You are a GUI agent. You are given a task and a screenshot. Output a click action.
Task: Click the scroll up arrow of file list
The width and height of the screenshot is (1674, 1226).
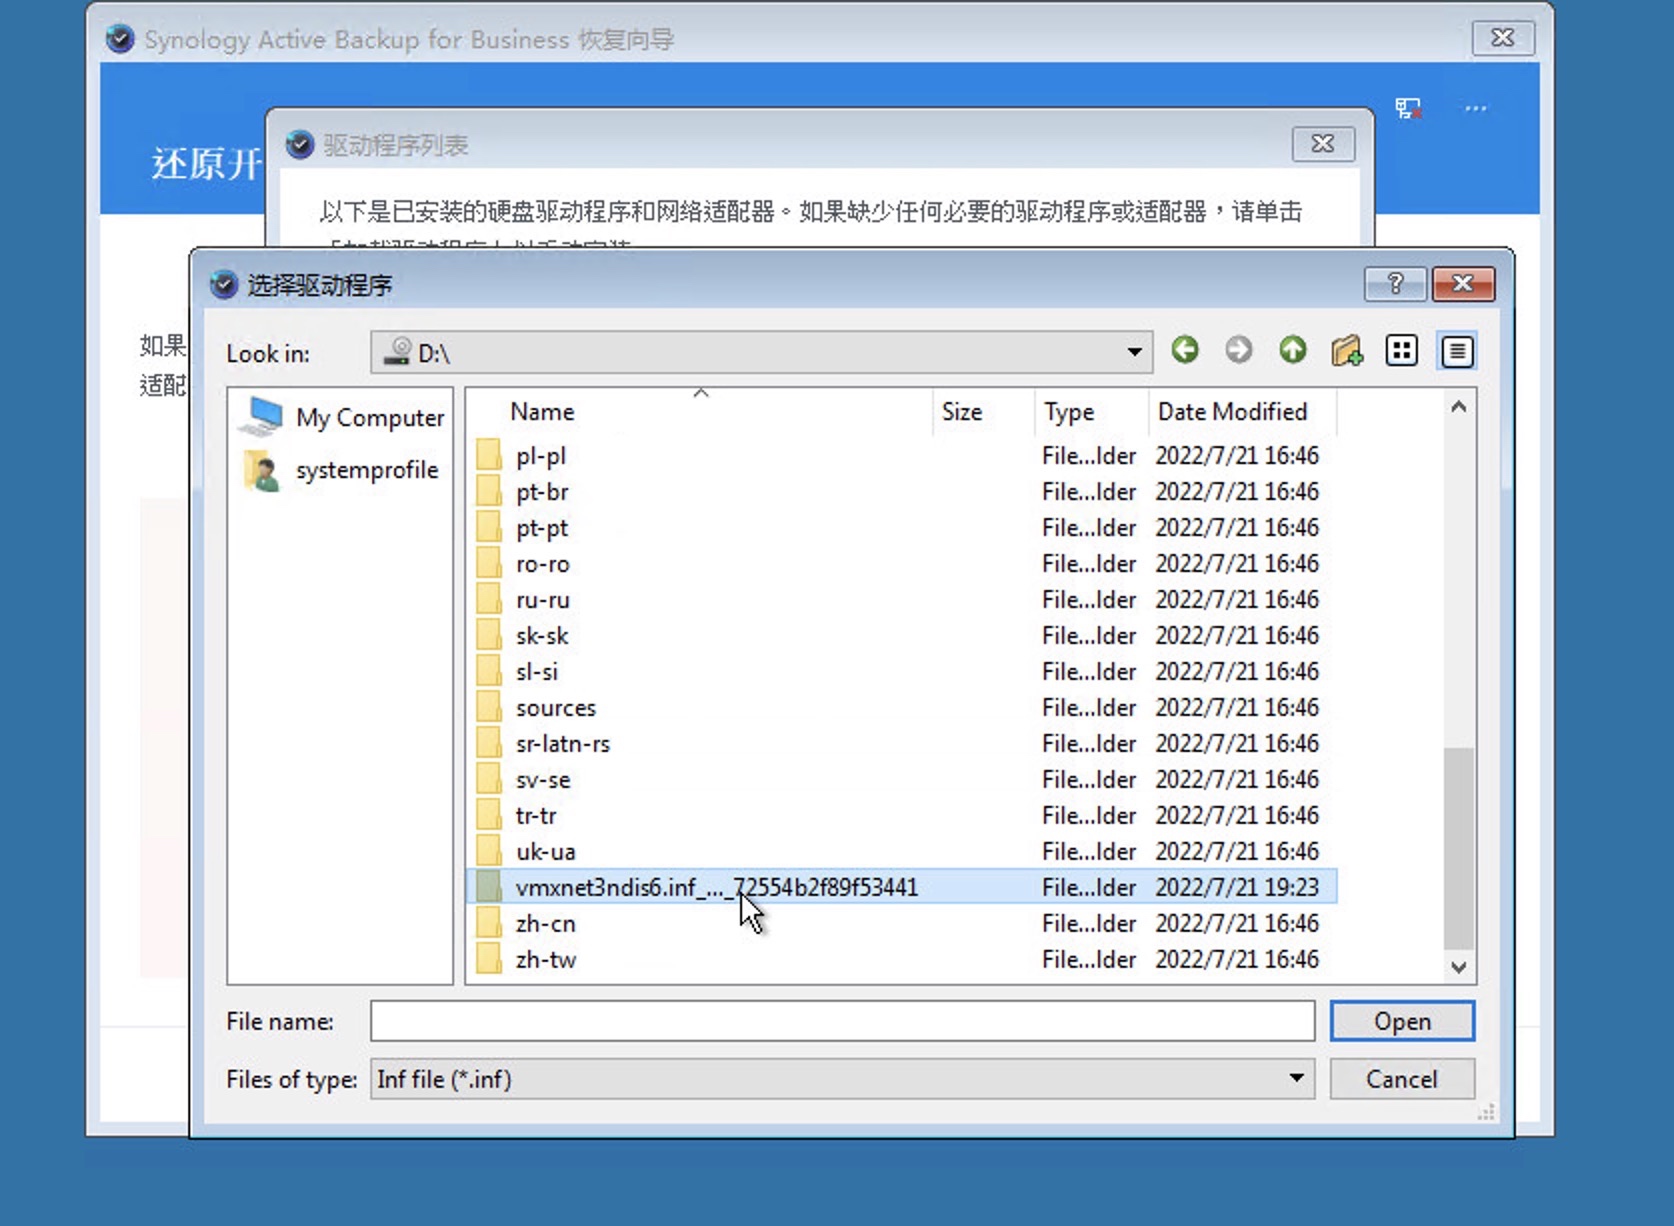point(1459,406)
